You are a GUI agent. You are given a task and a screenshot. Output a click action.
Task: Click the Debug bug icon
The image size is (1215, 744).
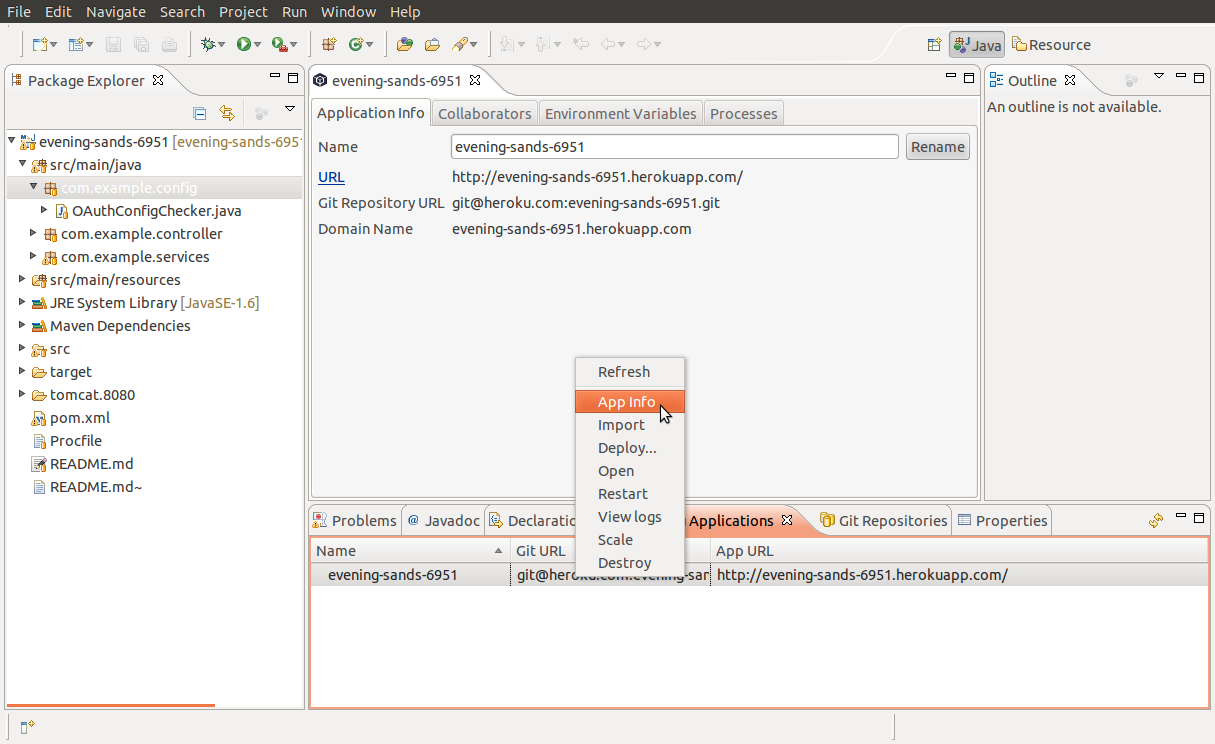(x=208, y=44)
